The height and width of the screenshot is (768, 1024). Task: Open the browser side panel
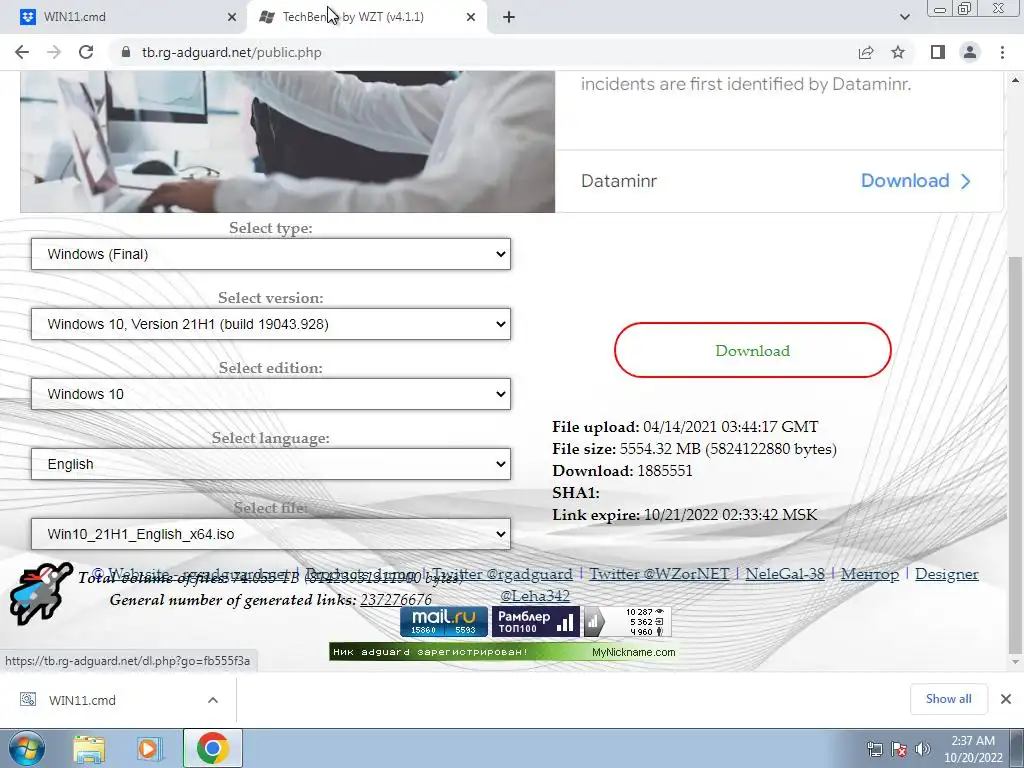point(938,52)
